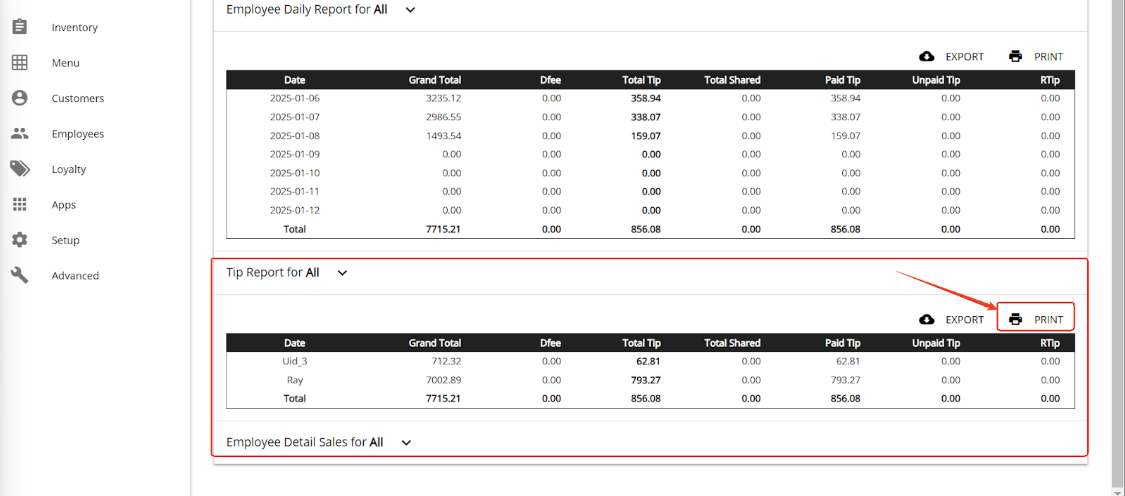Click the Inventory clipboard icon in sidebar

[x=19, y=27]
